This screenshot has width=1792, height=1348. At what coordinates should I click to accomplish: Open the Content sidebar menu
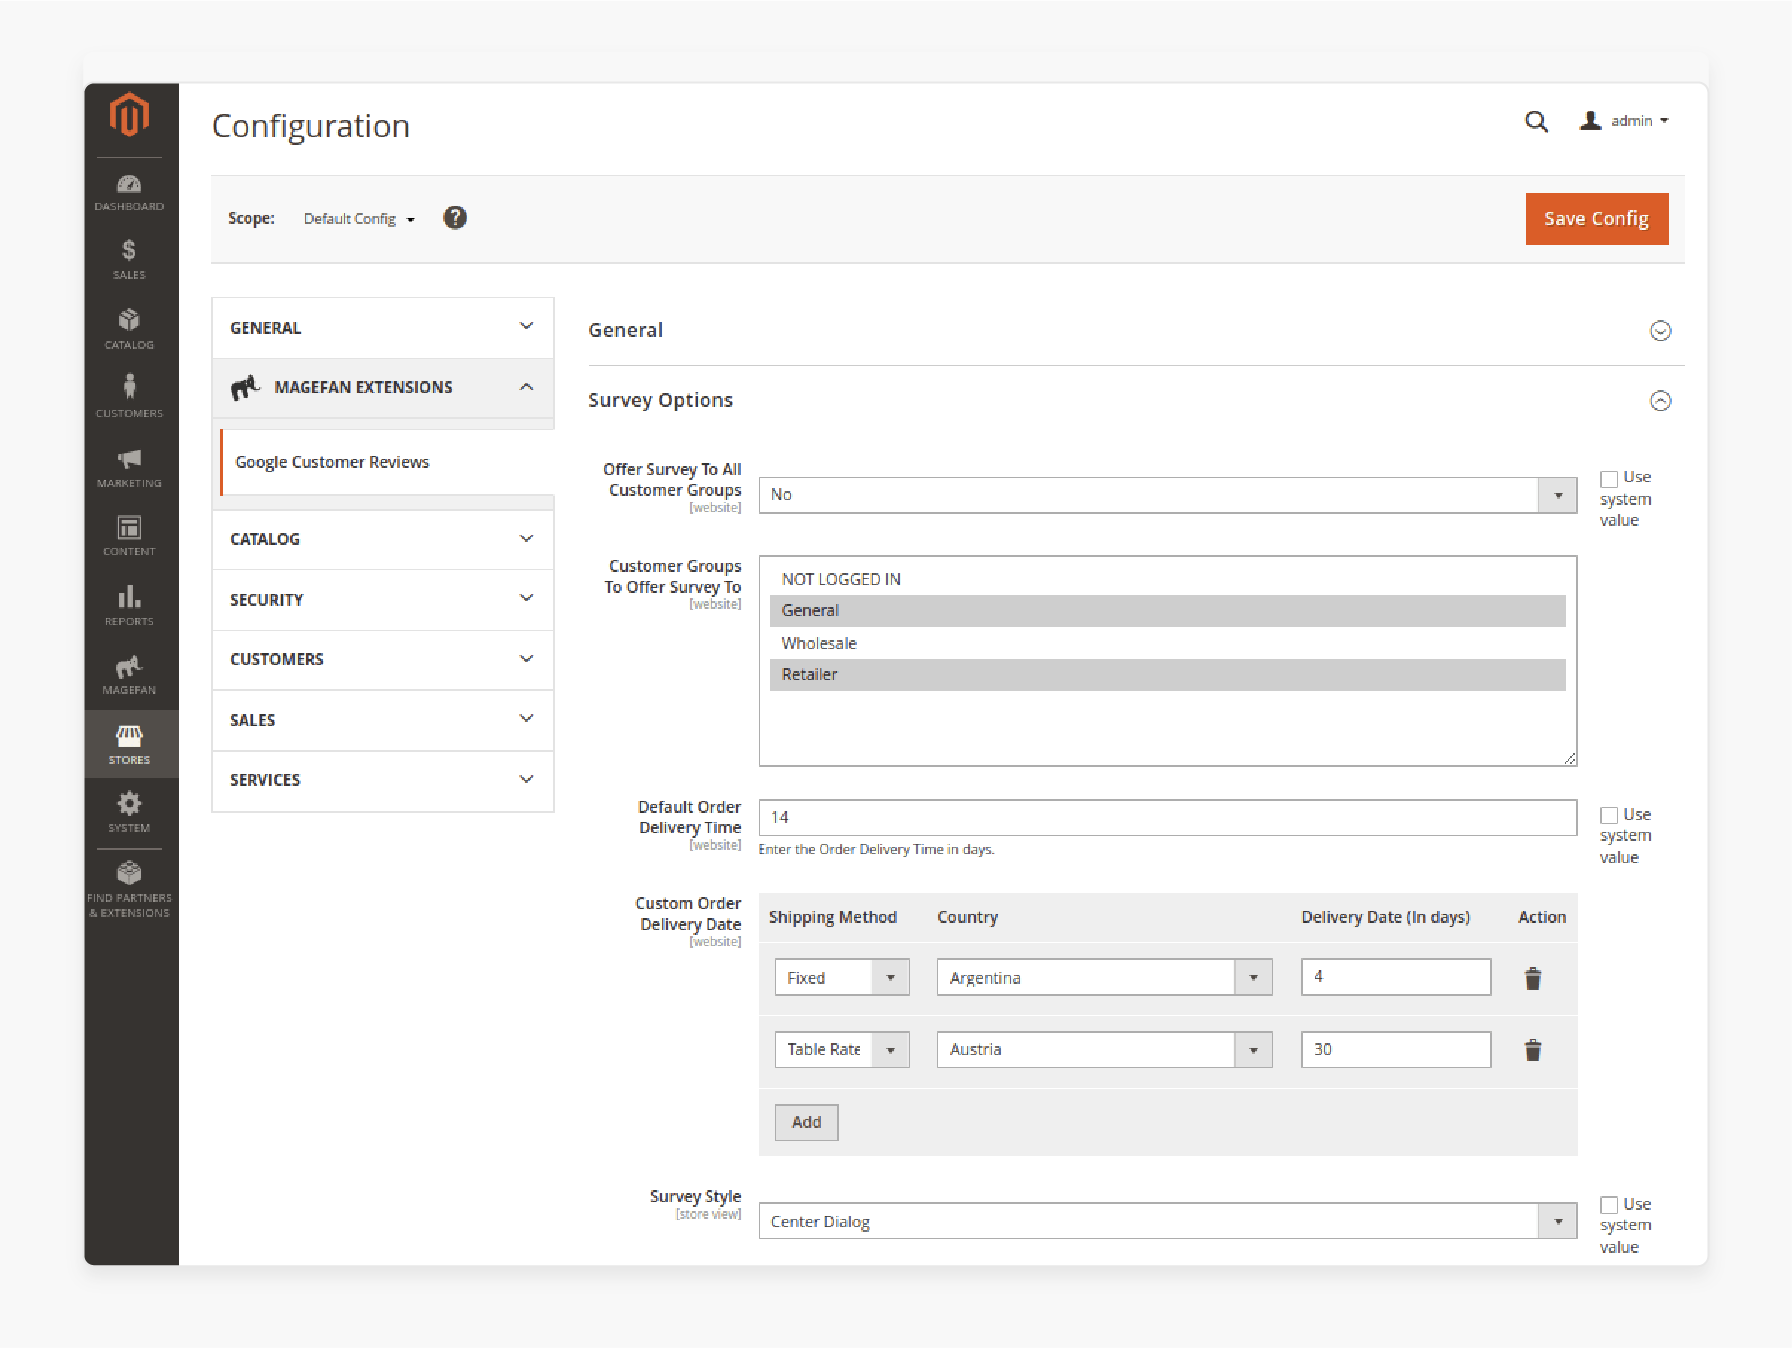point(129,535)
